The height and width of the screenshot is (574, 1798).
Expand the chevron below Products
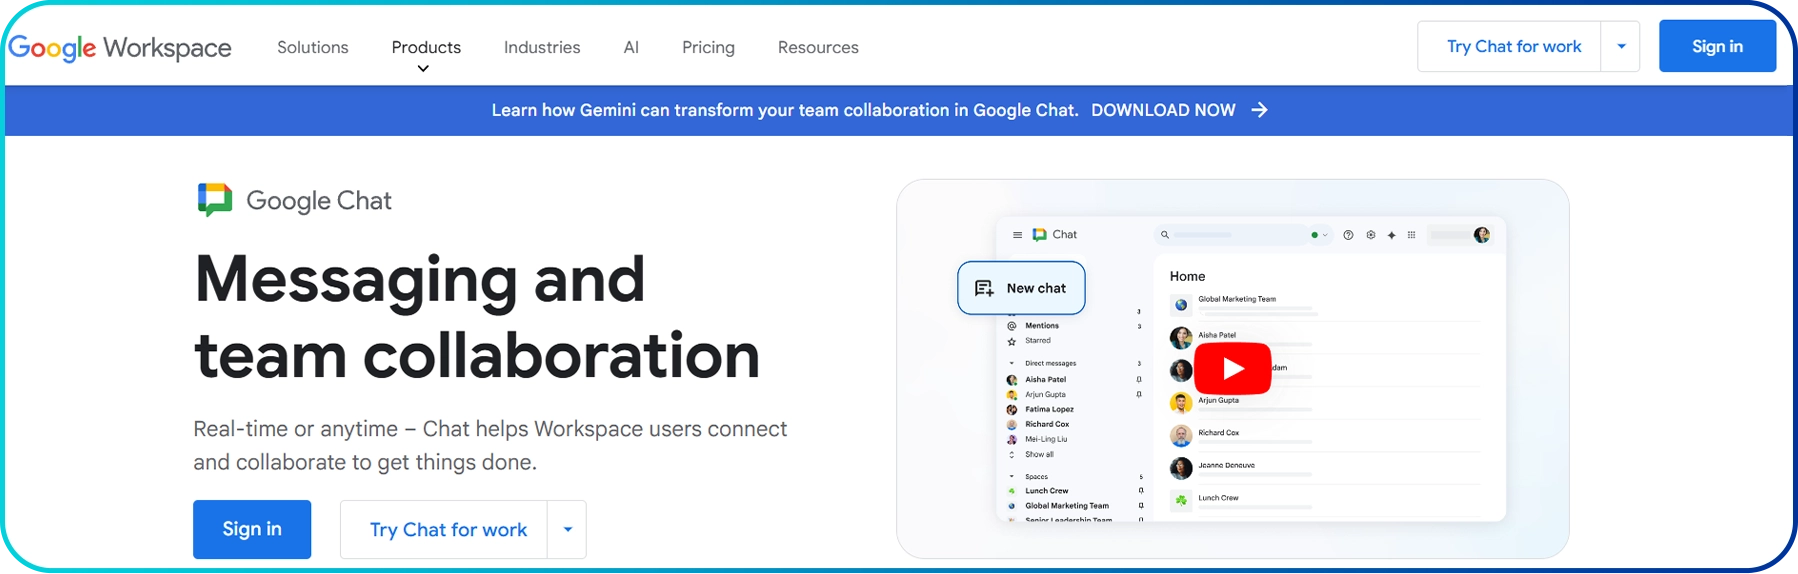coord(423,69)
